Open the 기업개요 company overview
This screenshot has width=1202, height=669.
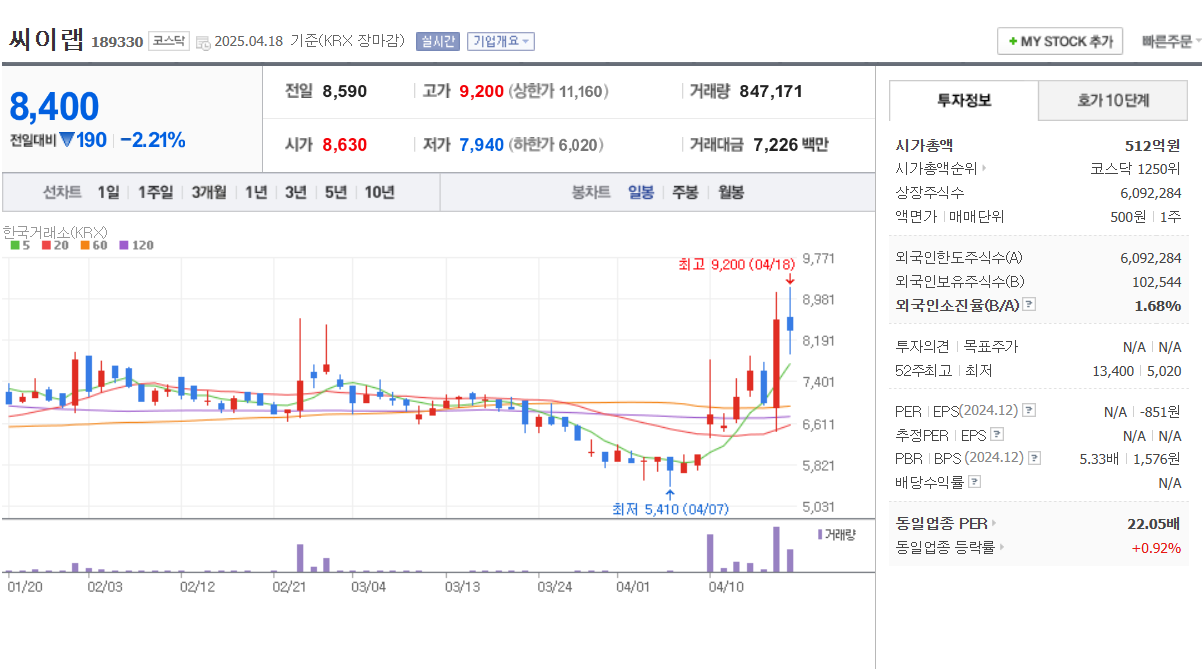tap(500, 40)
